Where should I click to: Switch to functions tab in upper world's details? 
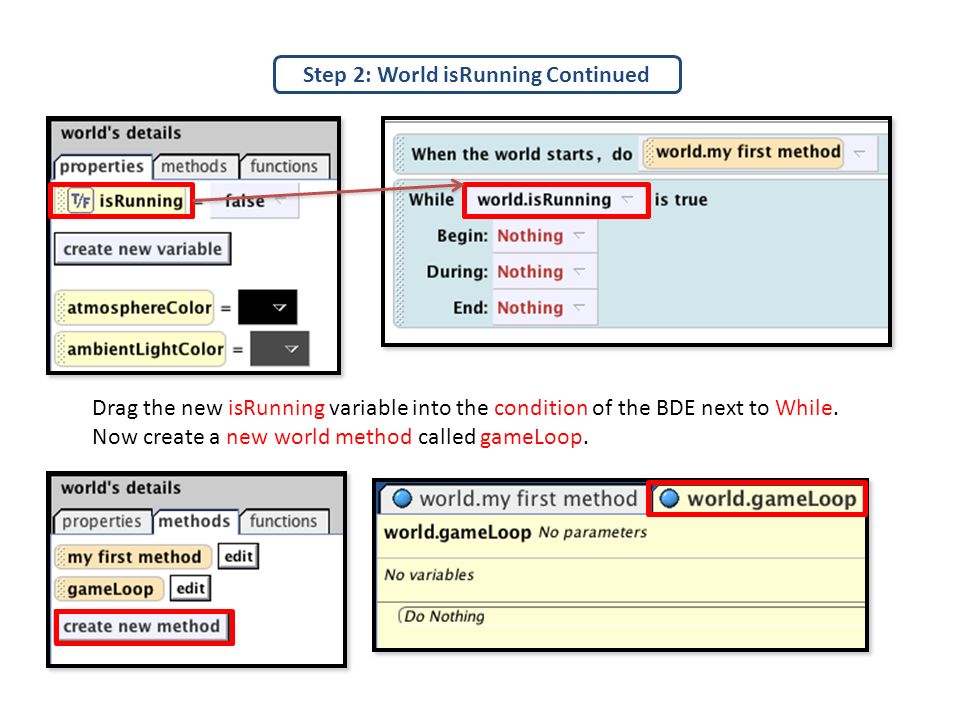point(284,167)
